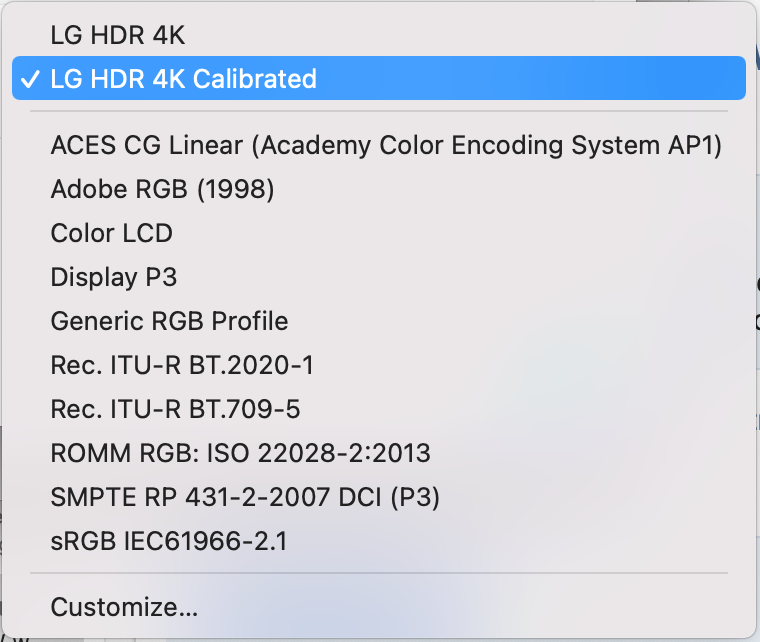Apply the sRGB IEC61966-2.1 profile

coord(168,541)
